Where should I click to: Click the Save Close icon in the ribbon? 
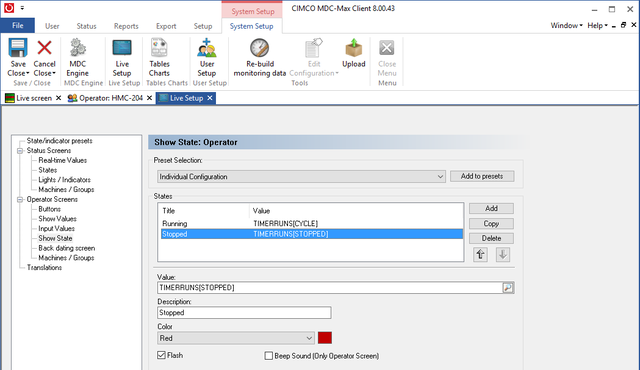(x=18, y=48)
